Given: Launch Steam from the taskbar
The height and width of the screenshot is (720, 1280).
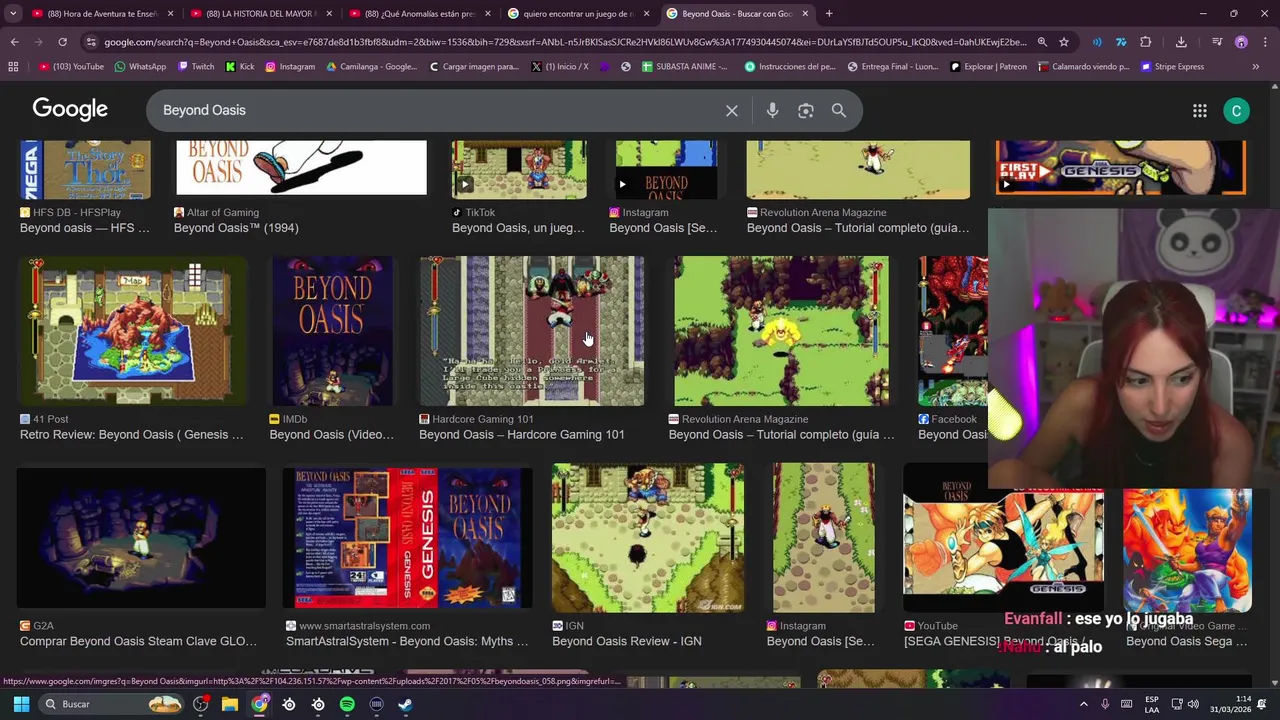Looking at the screenshot, I should tap(405, 704).
